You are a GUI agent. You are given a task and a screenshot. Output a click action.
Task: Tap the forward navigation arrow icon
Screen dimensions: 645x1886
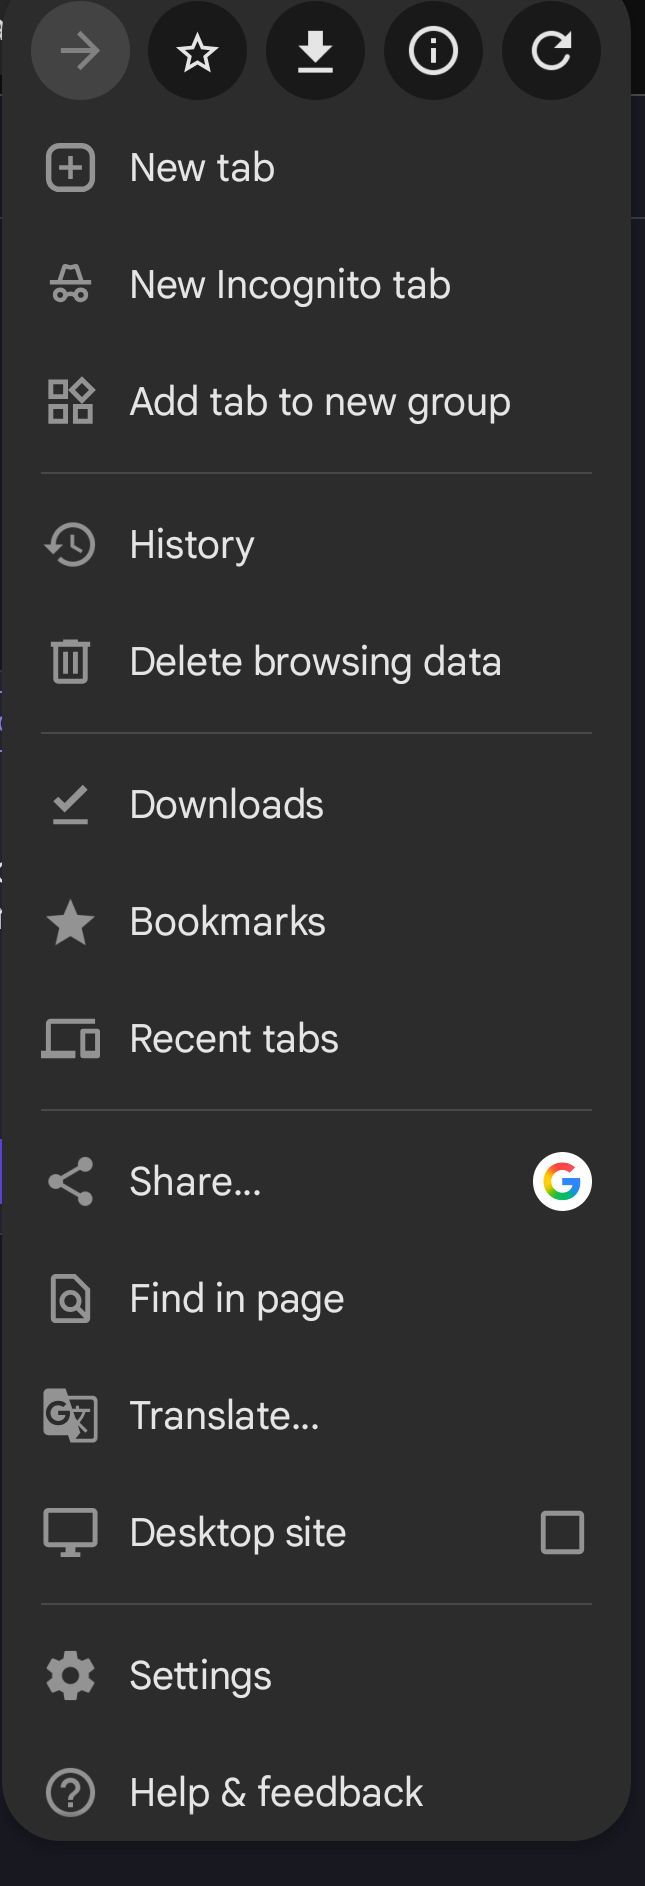80,51
